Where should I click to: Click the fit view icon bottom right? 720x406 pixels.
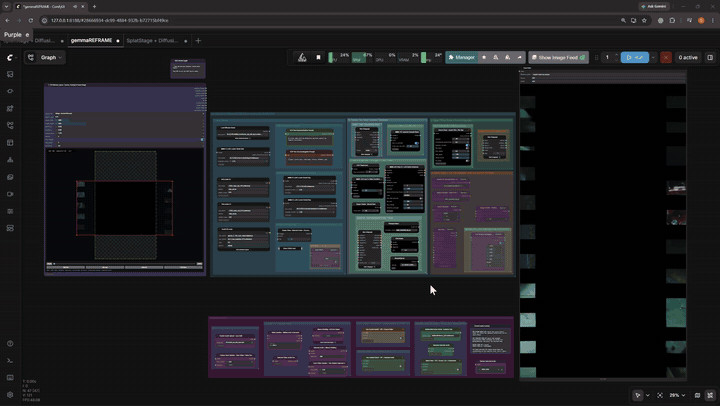[x=660, y=395]
